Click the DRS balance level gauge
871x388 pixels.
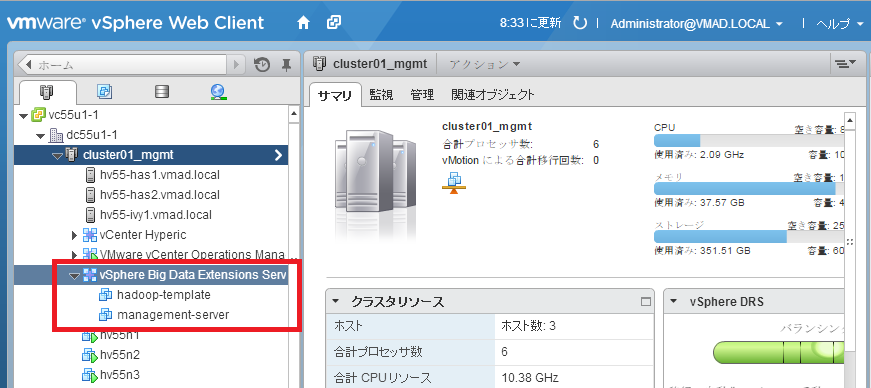click(778, 352)
